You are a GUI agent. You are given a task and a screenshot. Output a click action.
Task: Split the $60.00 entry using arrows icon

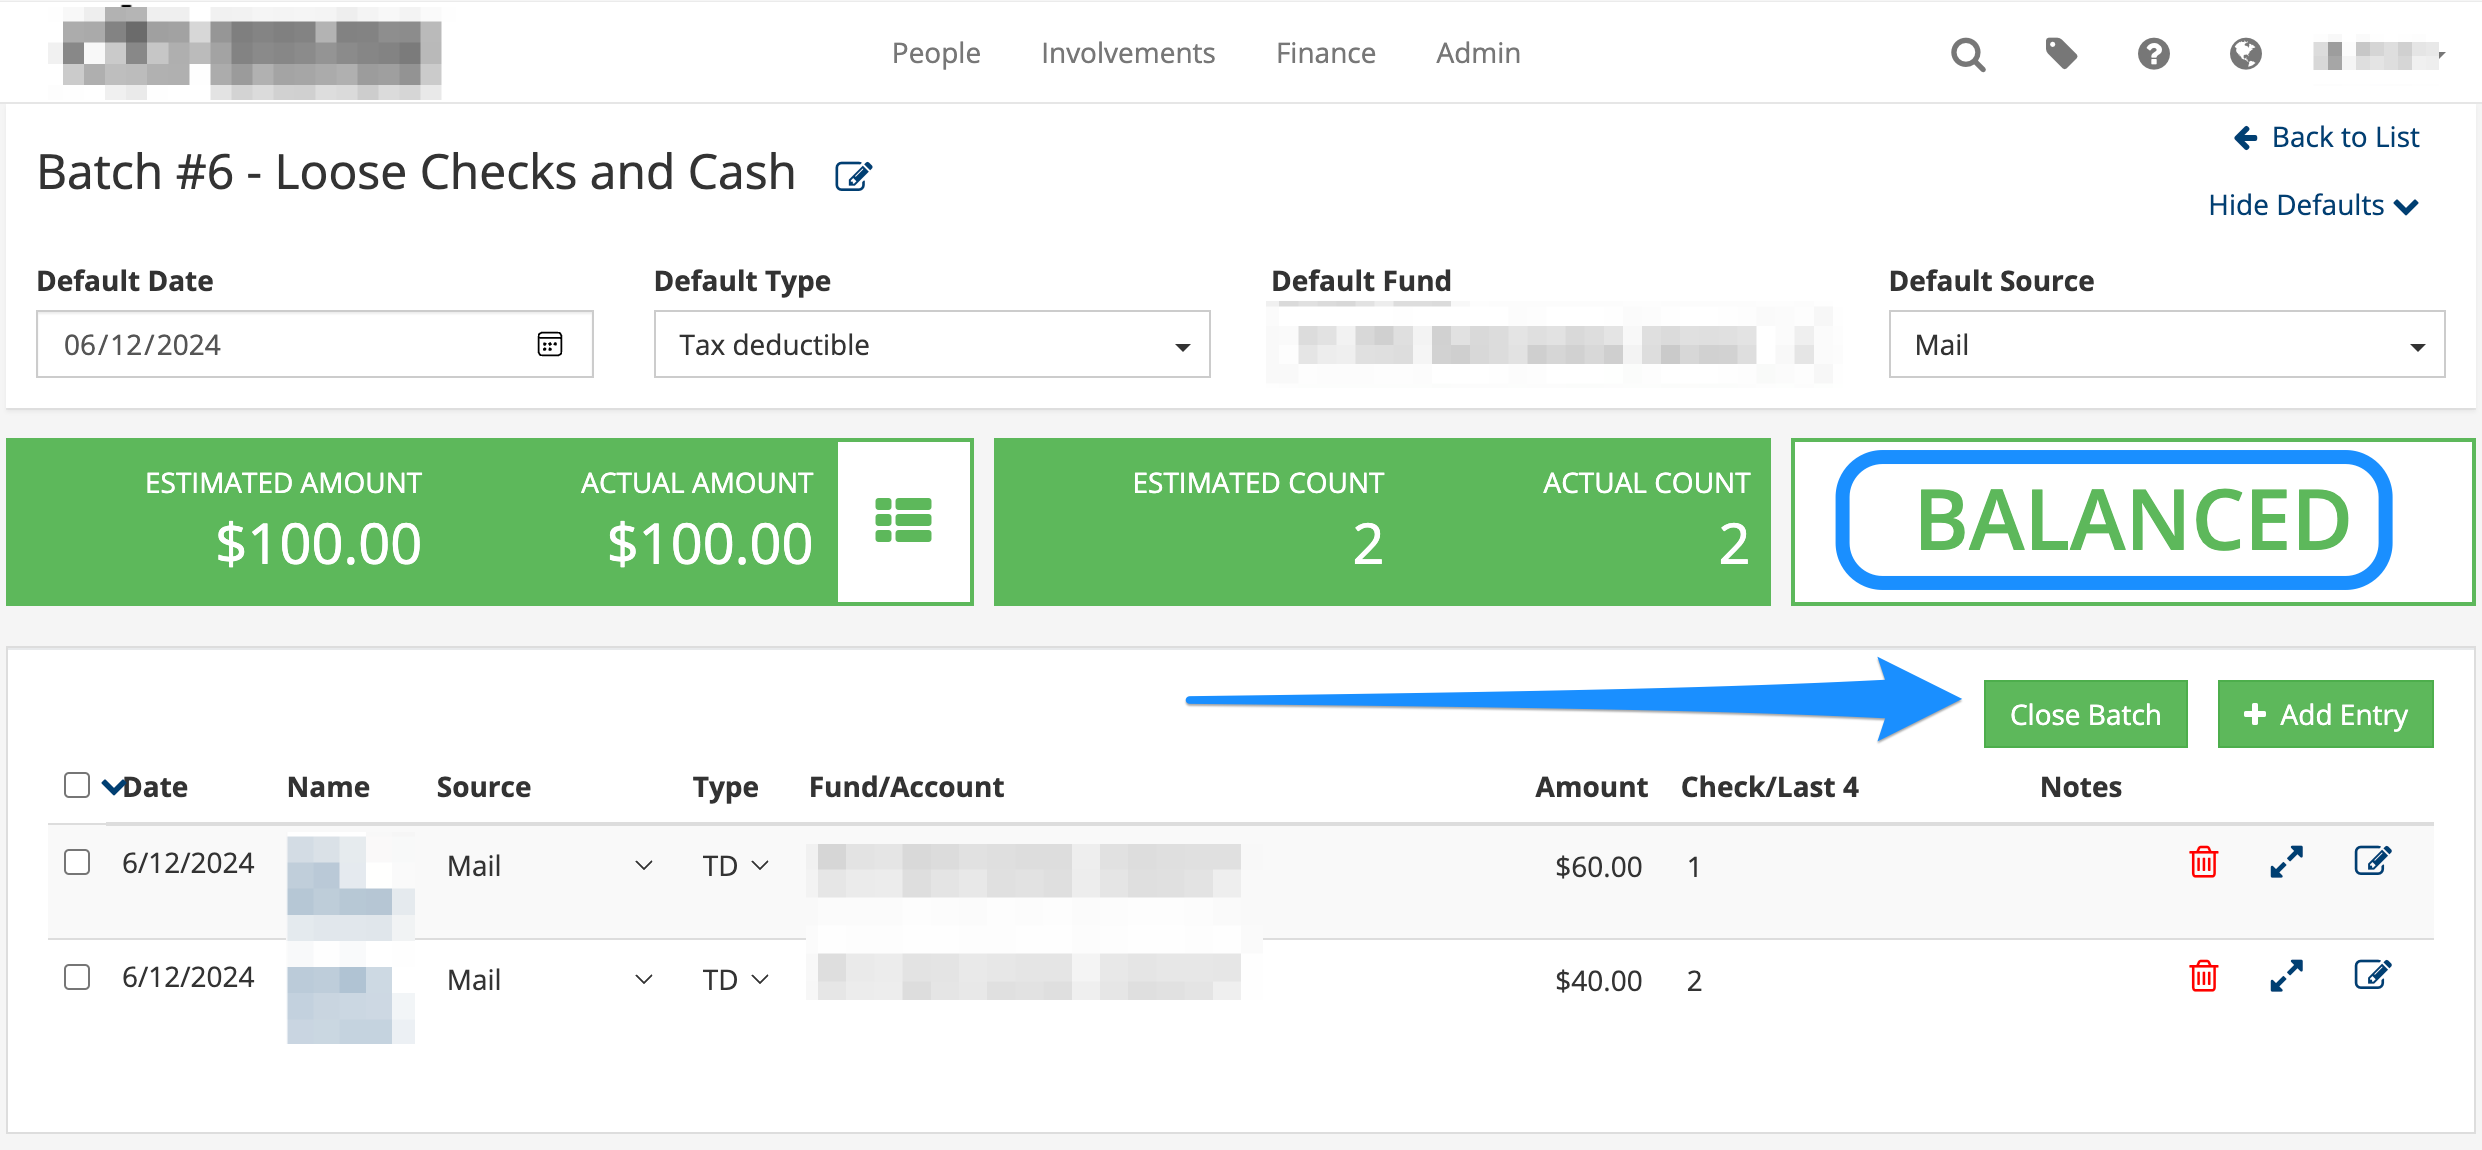(x=2286, y=861)
